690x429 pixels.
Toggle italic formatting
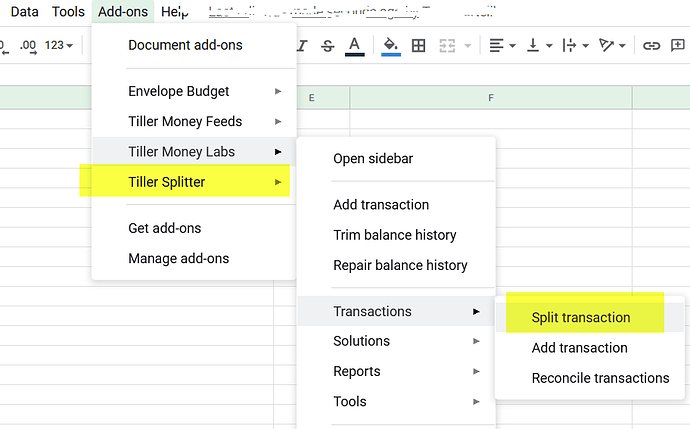click(301, 46)
